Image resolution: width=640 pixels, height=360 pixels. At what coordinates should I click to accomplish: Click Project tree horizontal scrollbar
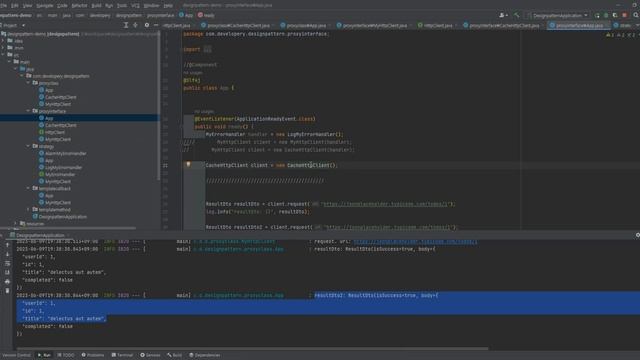[x=68, y=228]
